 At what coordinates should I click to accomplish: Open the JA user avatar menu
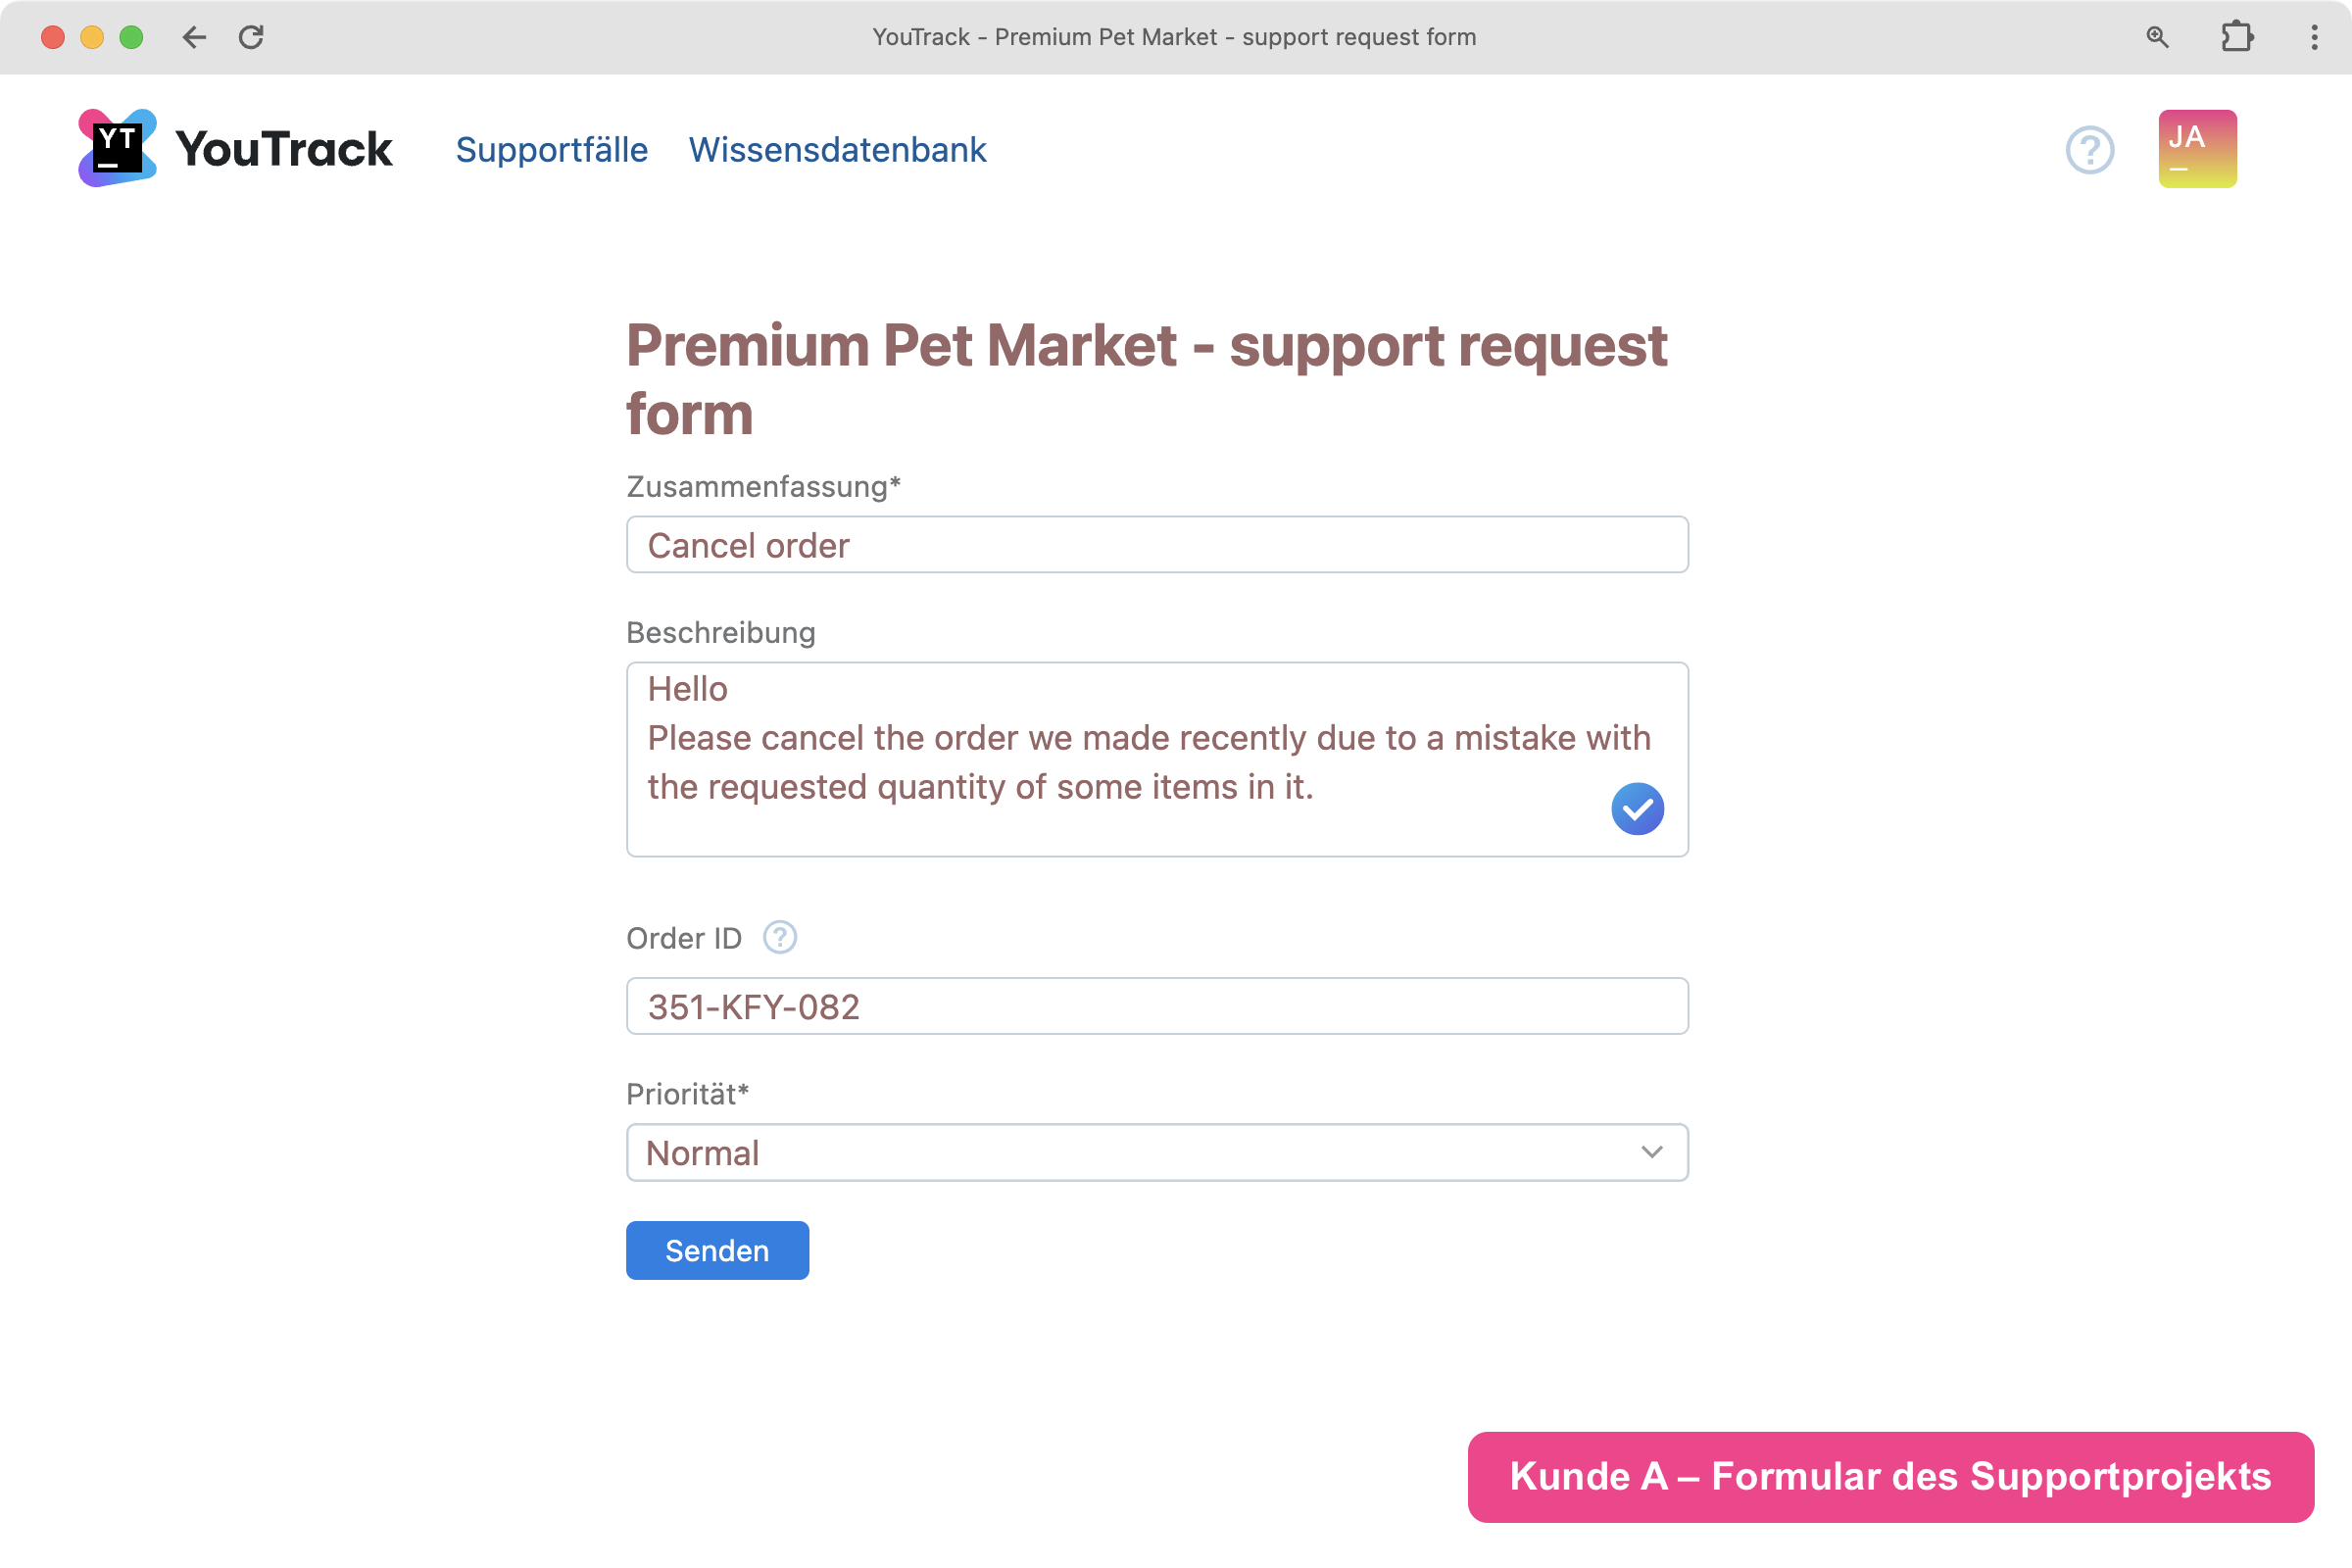(x=2196, y=149)
